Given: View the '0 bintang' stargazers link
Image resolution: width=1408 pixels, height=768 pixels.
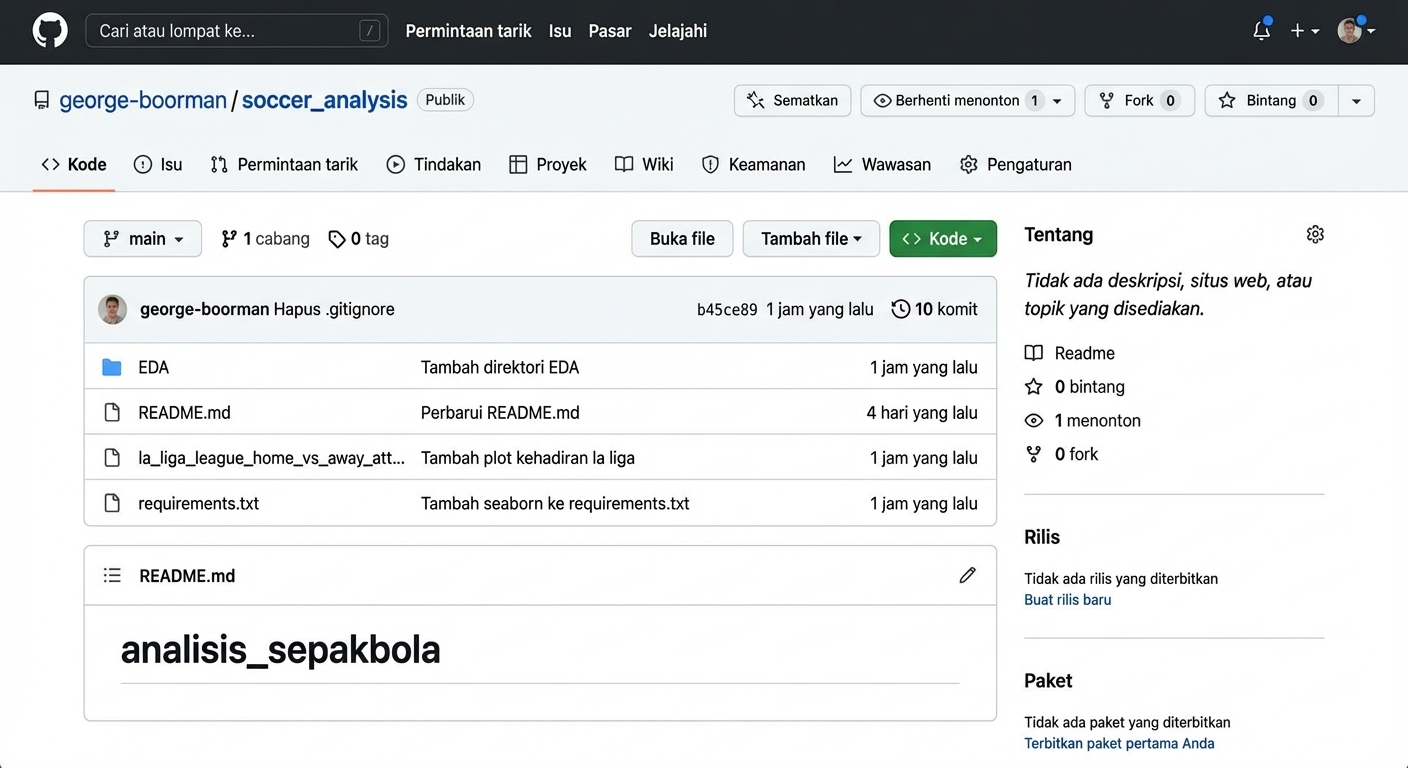Looking at the screenshot, I should (1075, 387).
